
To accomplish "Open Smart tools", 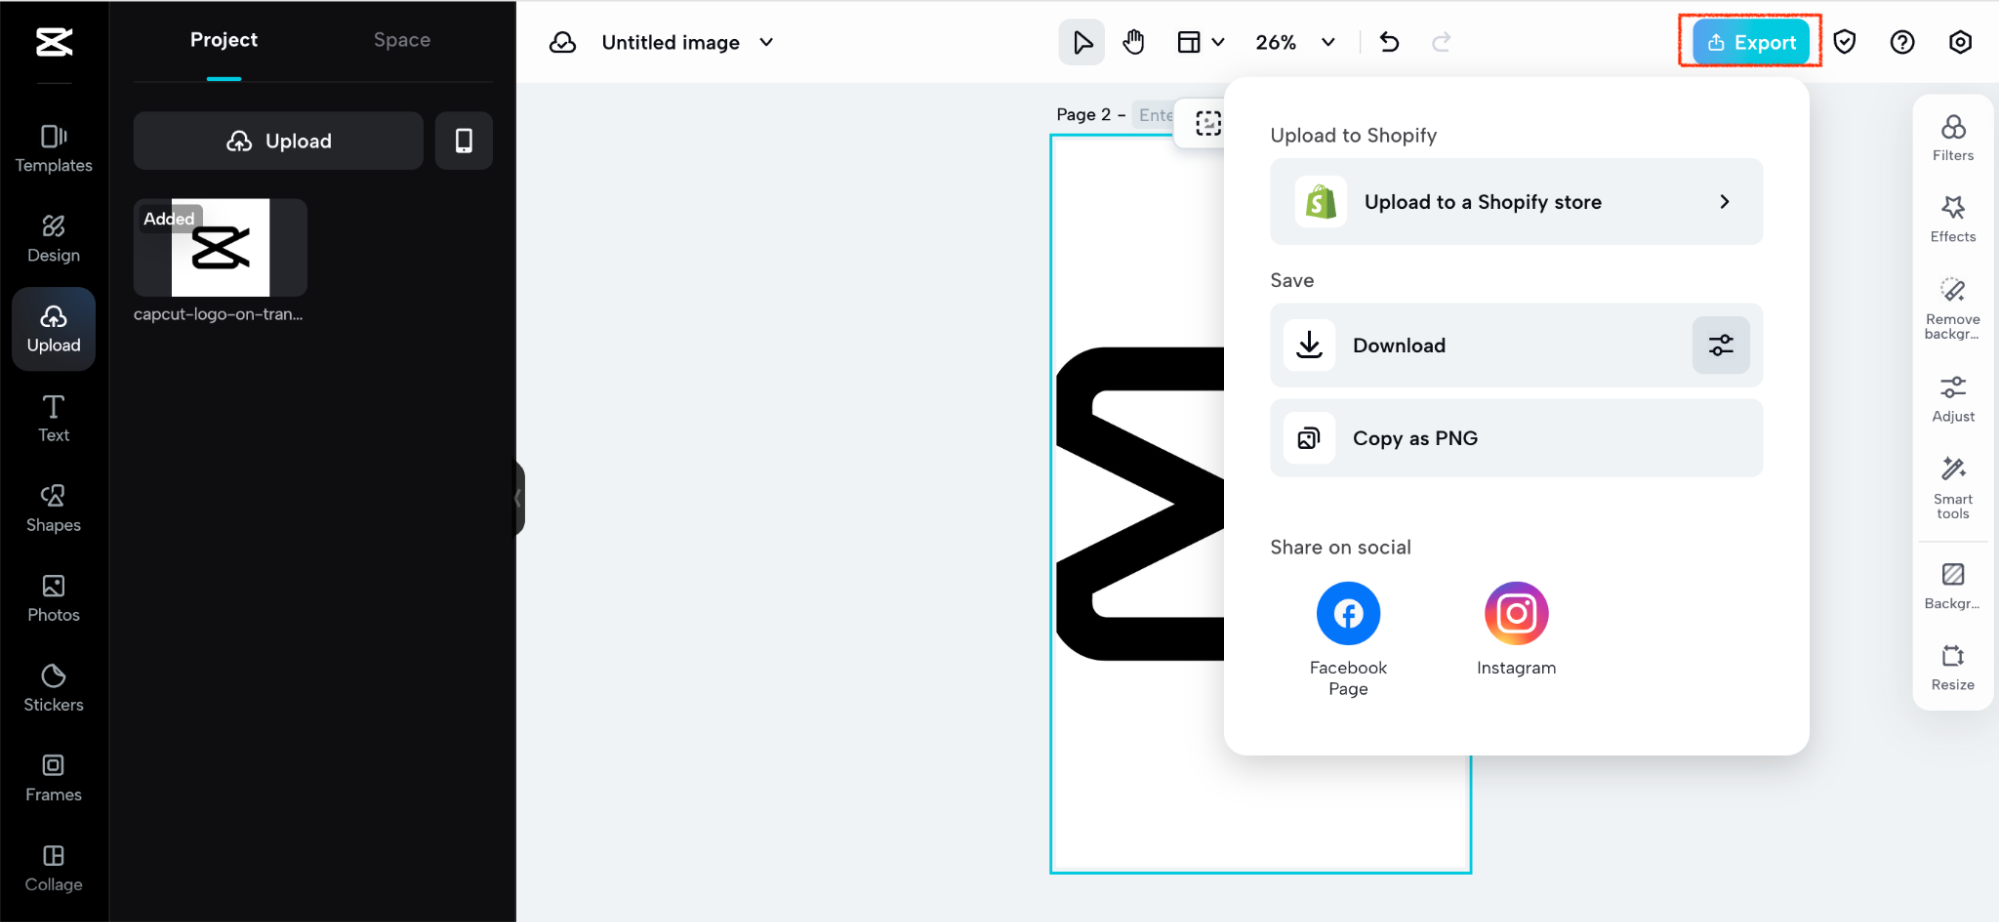I will click(1953, 488).
